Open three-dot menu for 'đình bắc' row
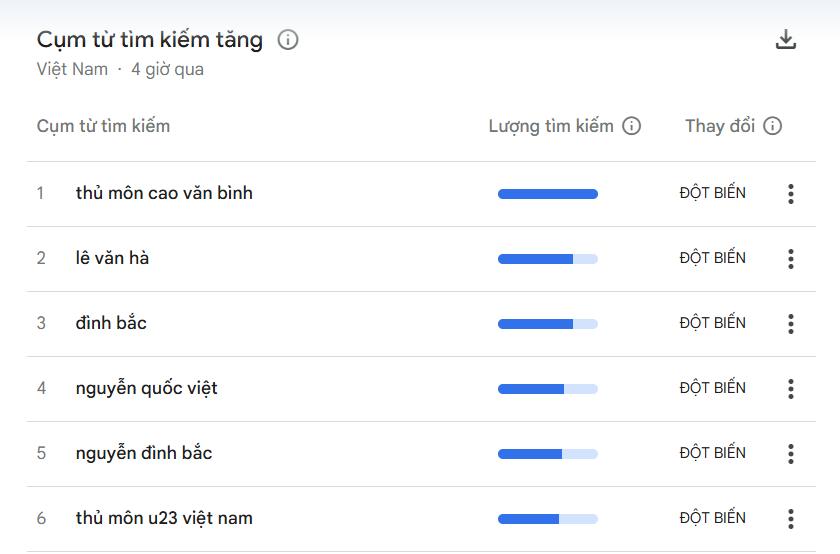Screen dimensions: 840x554 790,324
